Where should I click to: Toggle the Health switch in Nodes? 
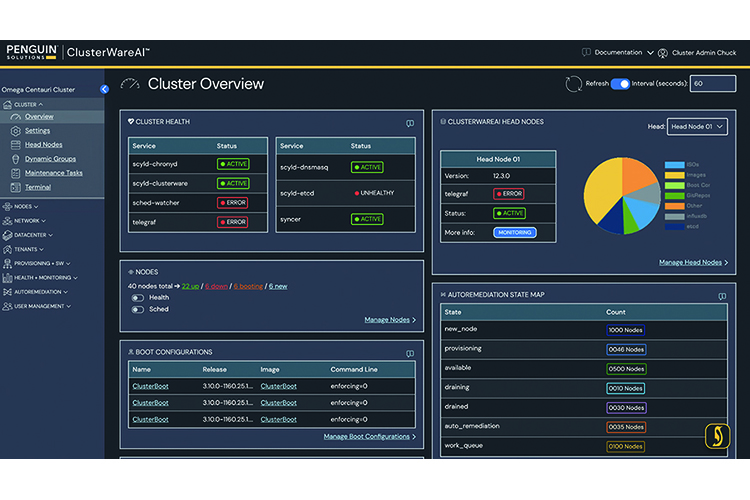pos(138,298)
